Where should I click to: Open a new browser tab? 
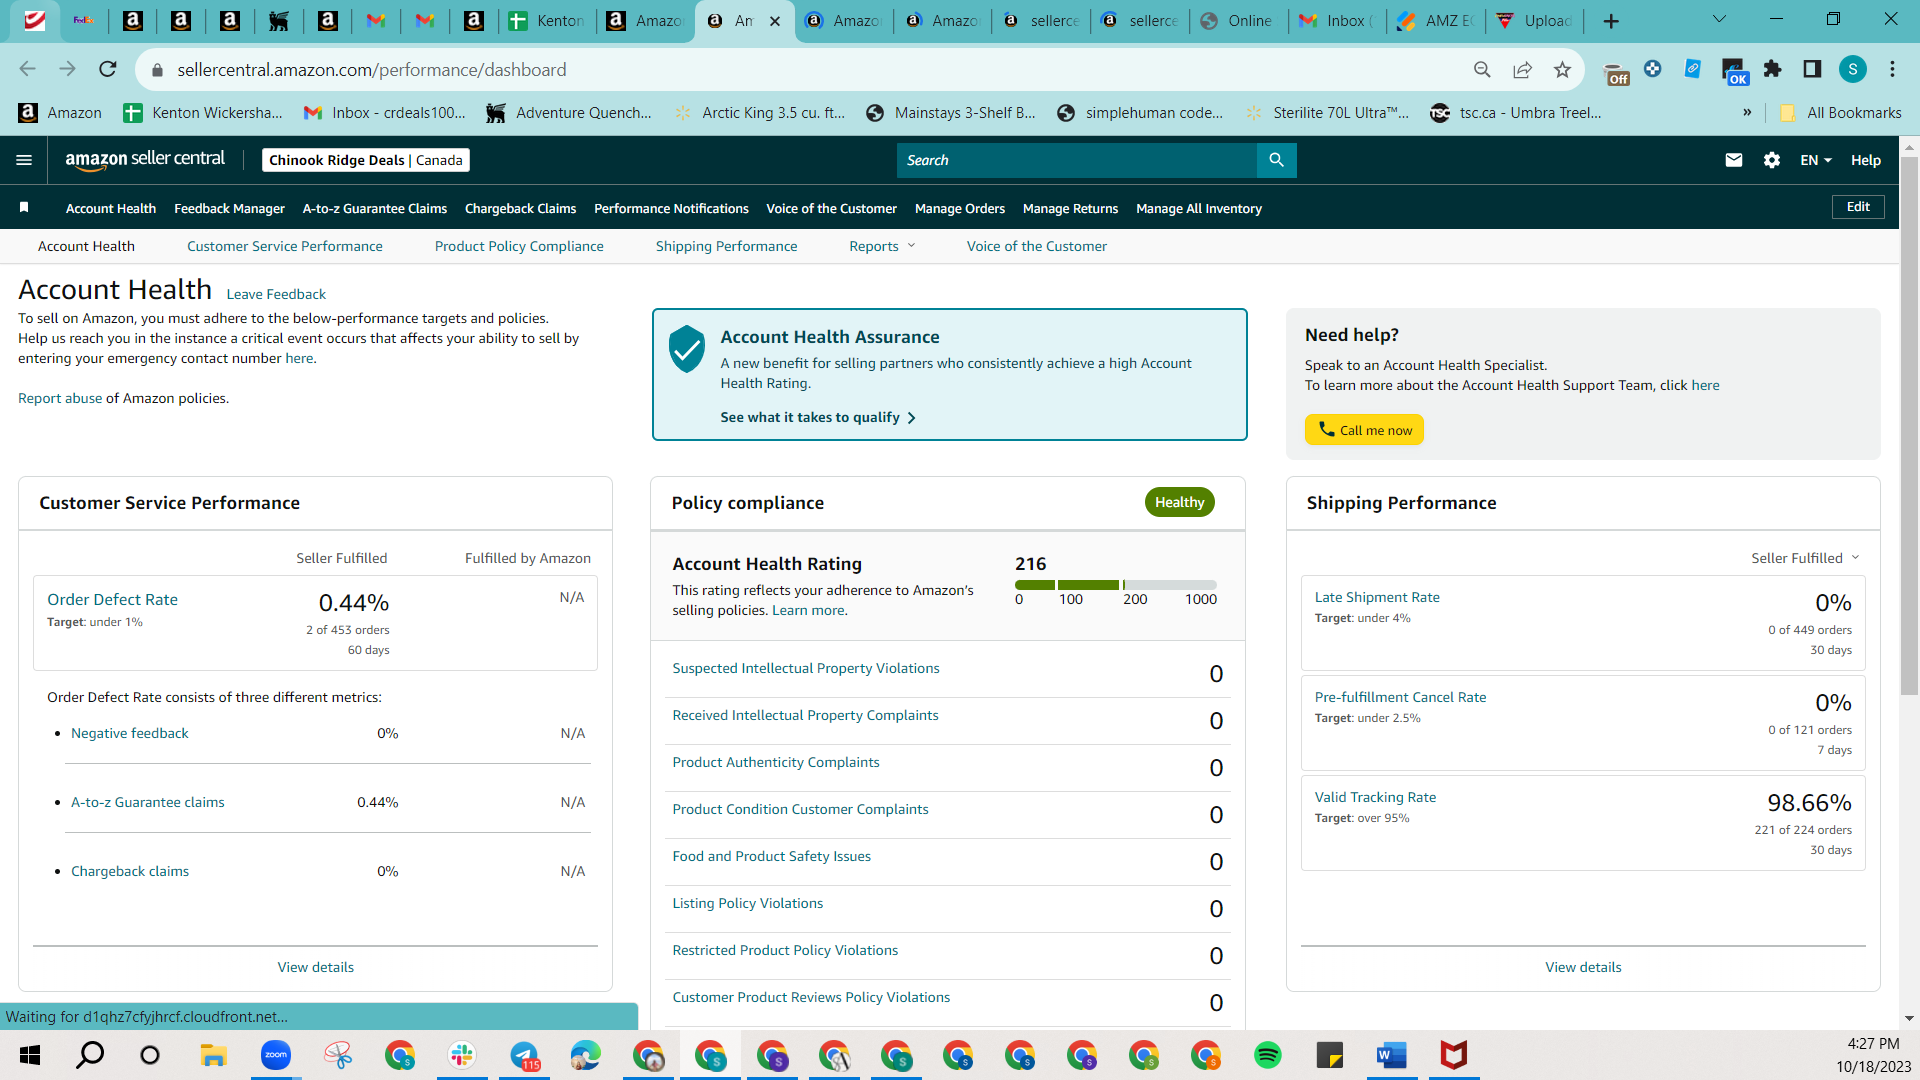(x=1611, y=21)
